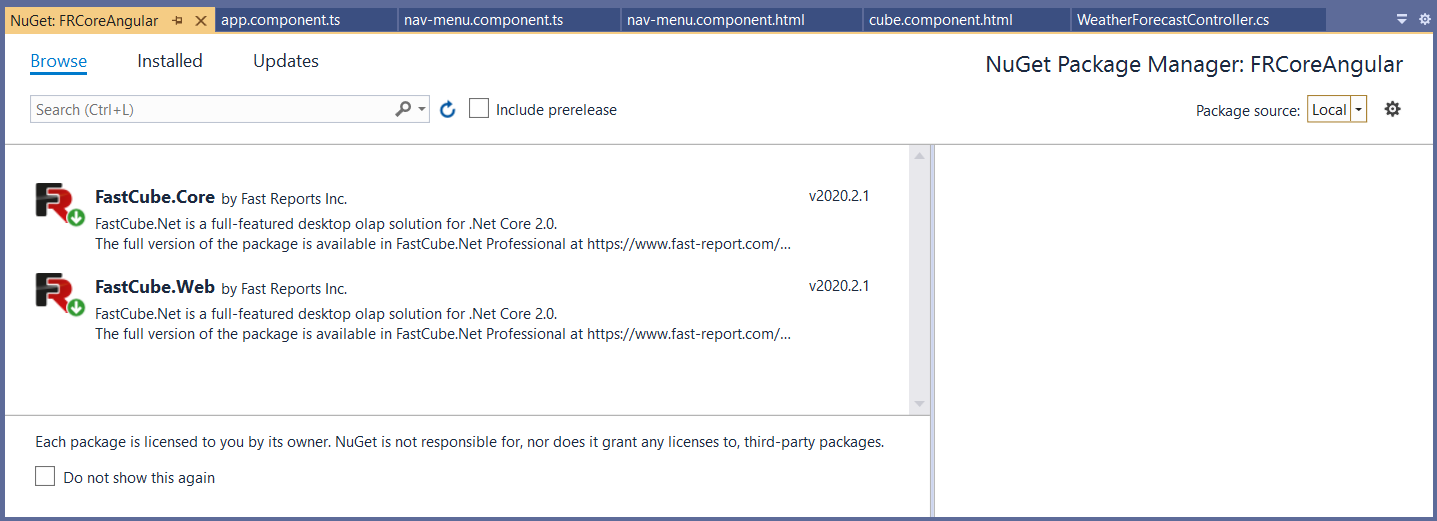Close the NuGet: FRCoreAngular tab
The height and width of the screenshot is (521, 1437).
pyautogui.click(x=201, y=20)
